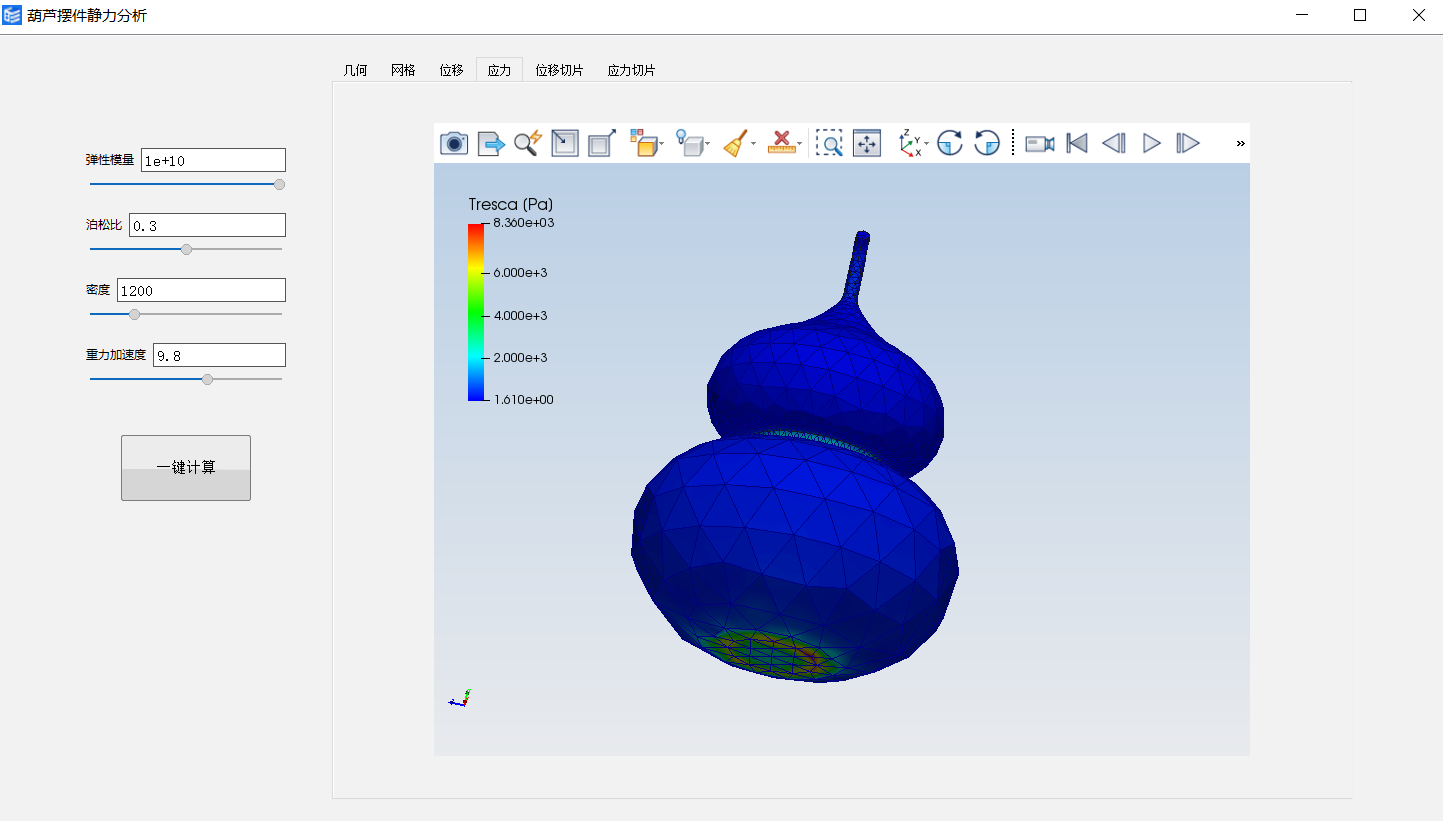The width and height of the screenshot is (1443, 821).
Task: Click the 一键计算 button
Action: [x=186, y=468]
